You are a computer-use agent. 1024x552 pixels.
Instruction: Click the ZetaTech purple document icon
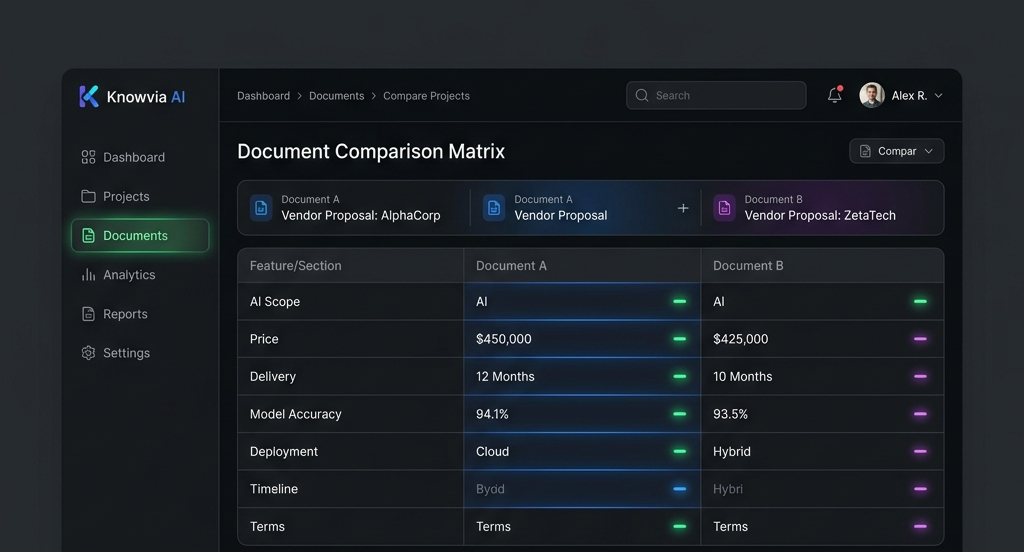(724, 208)
